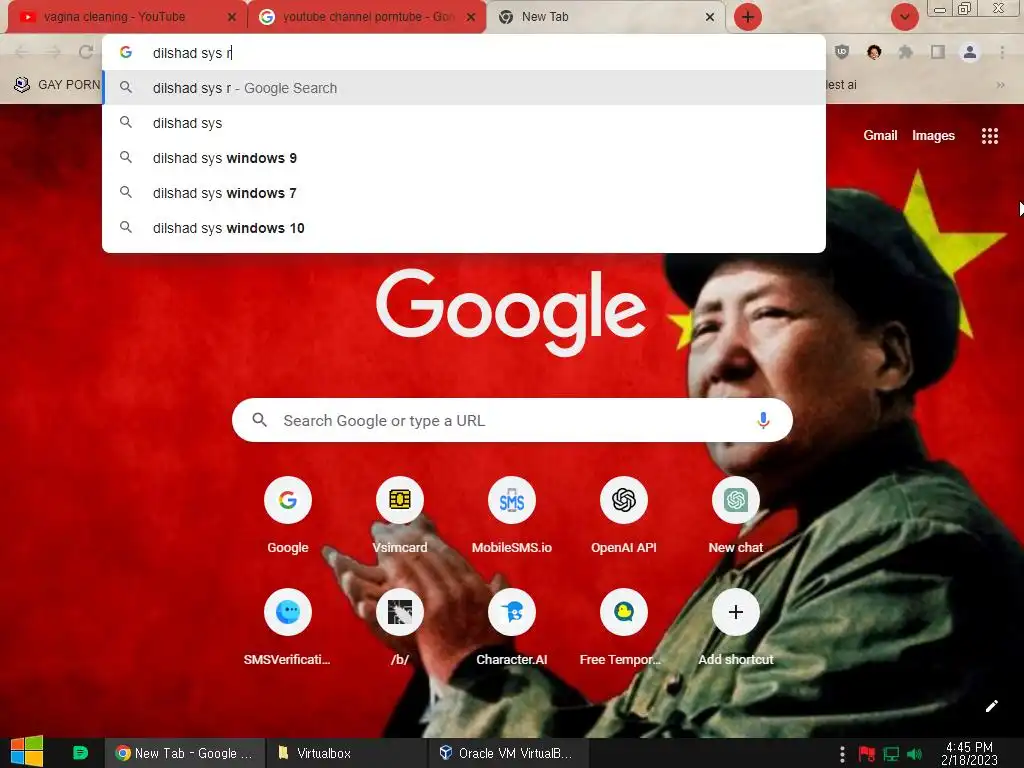Screen dimensions: 1024x768
Task: Open the network monitor tray icon
Action: [x=891, y=754]
